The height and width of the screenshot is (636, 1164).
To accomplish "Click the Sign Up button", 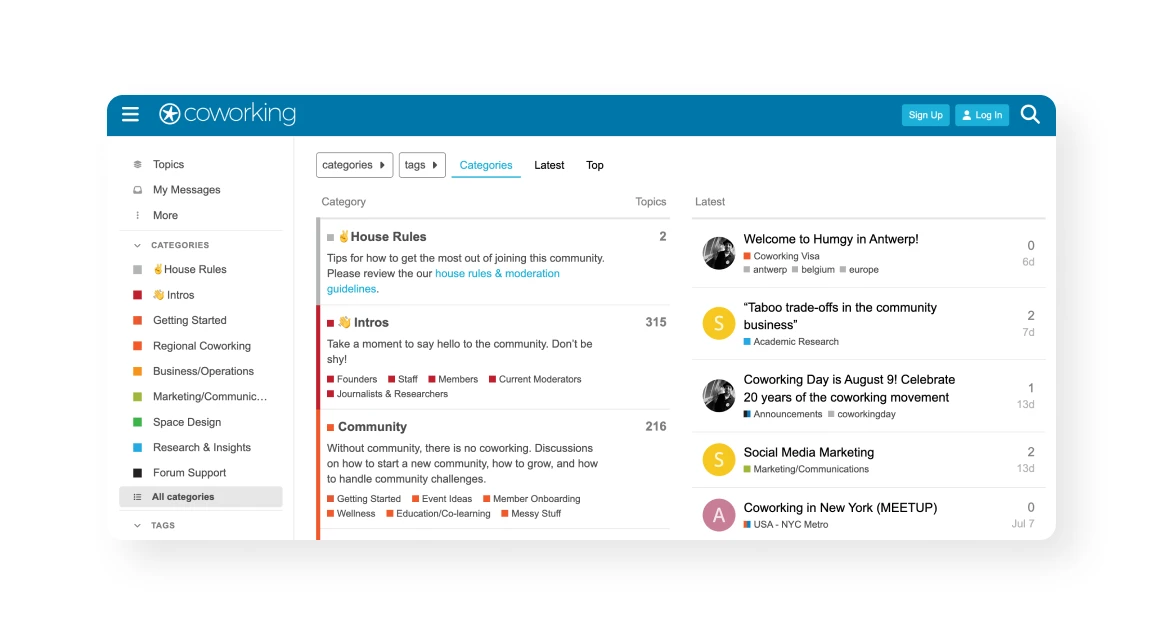I will click(925, 115).
